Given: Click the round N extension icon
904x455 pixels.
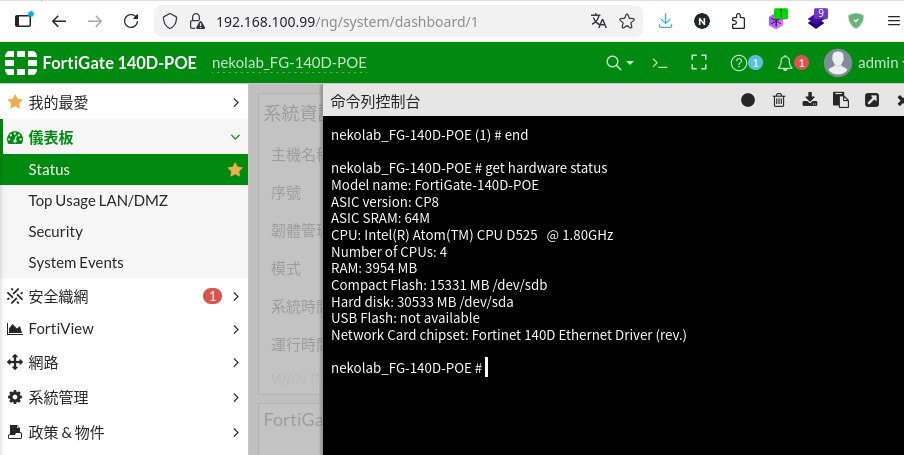Looking at the screenshot, I should [x=702, y=21].
